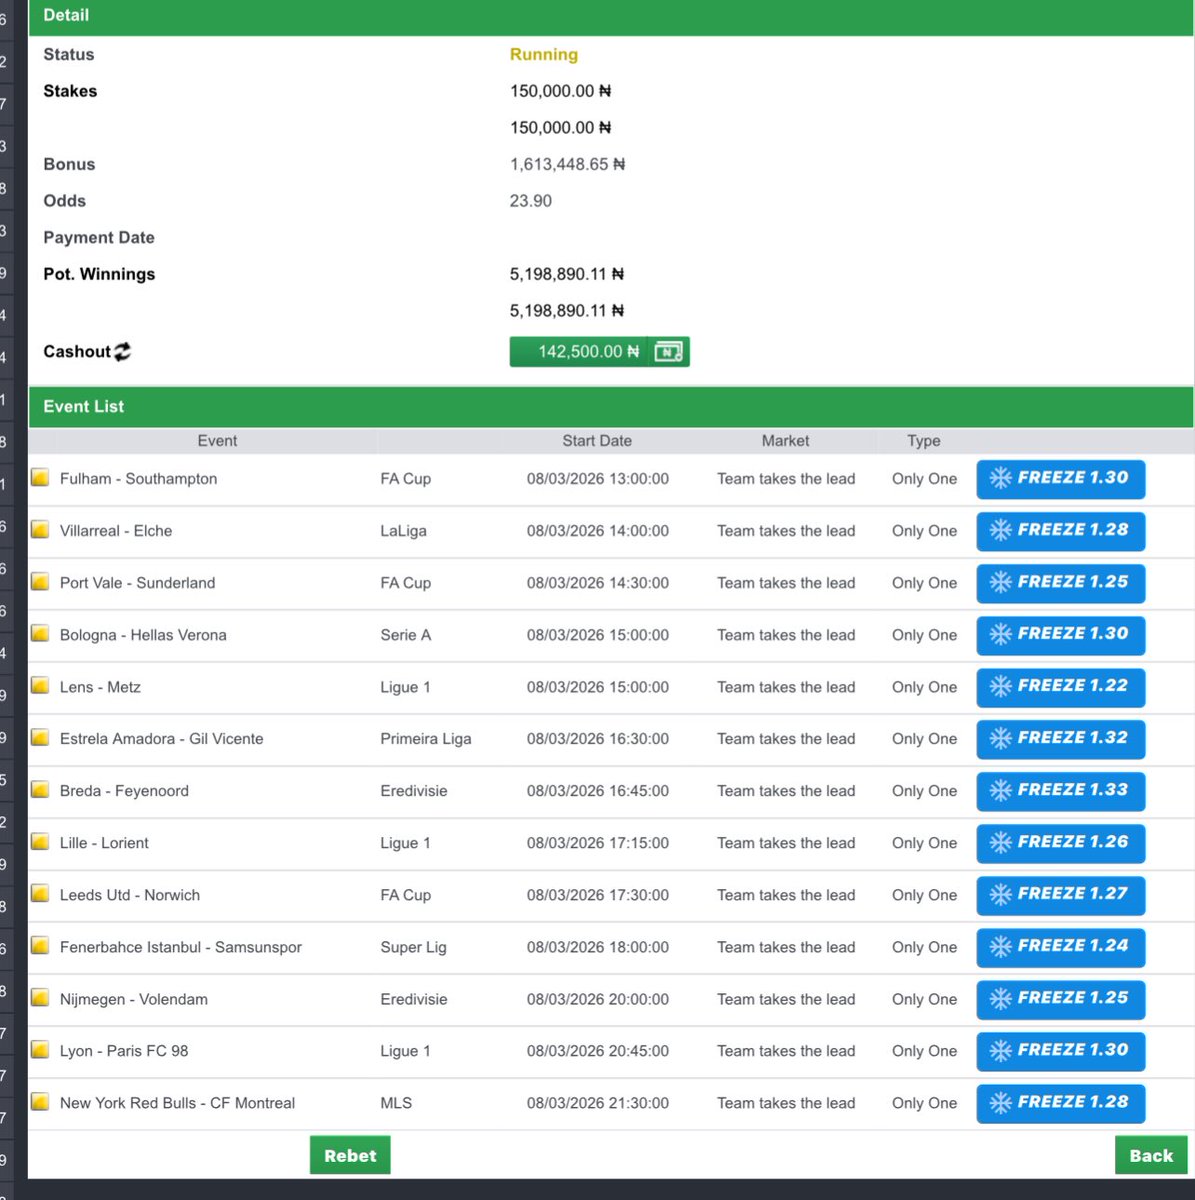Click the Payment Date label

(x=99, y=238)
